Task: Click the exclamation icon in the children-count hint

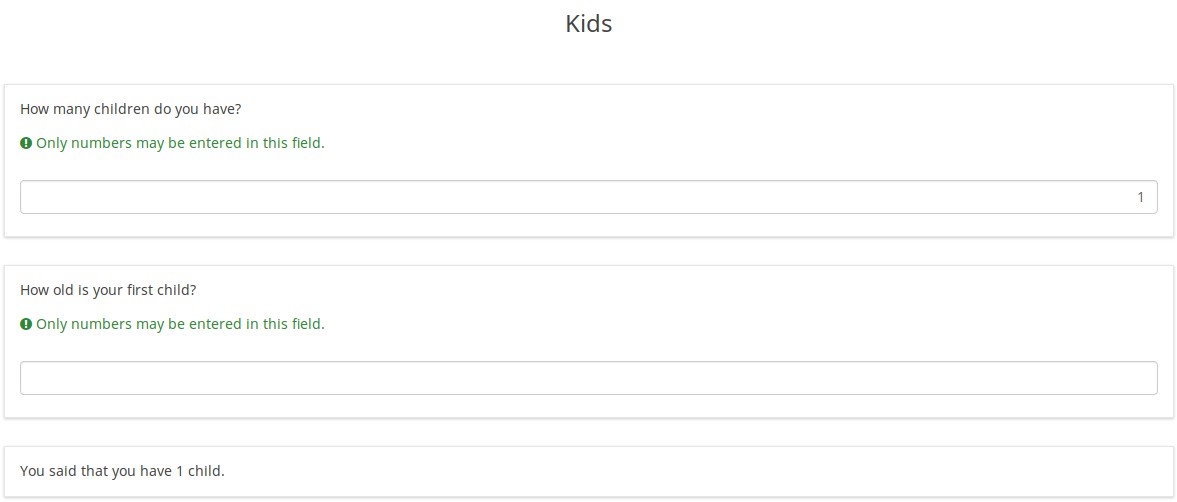Action: point(26,143)
